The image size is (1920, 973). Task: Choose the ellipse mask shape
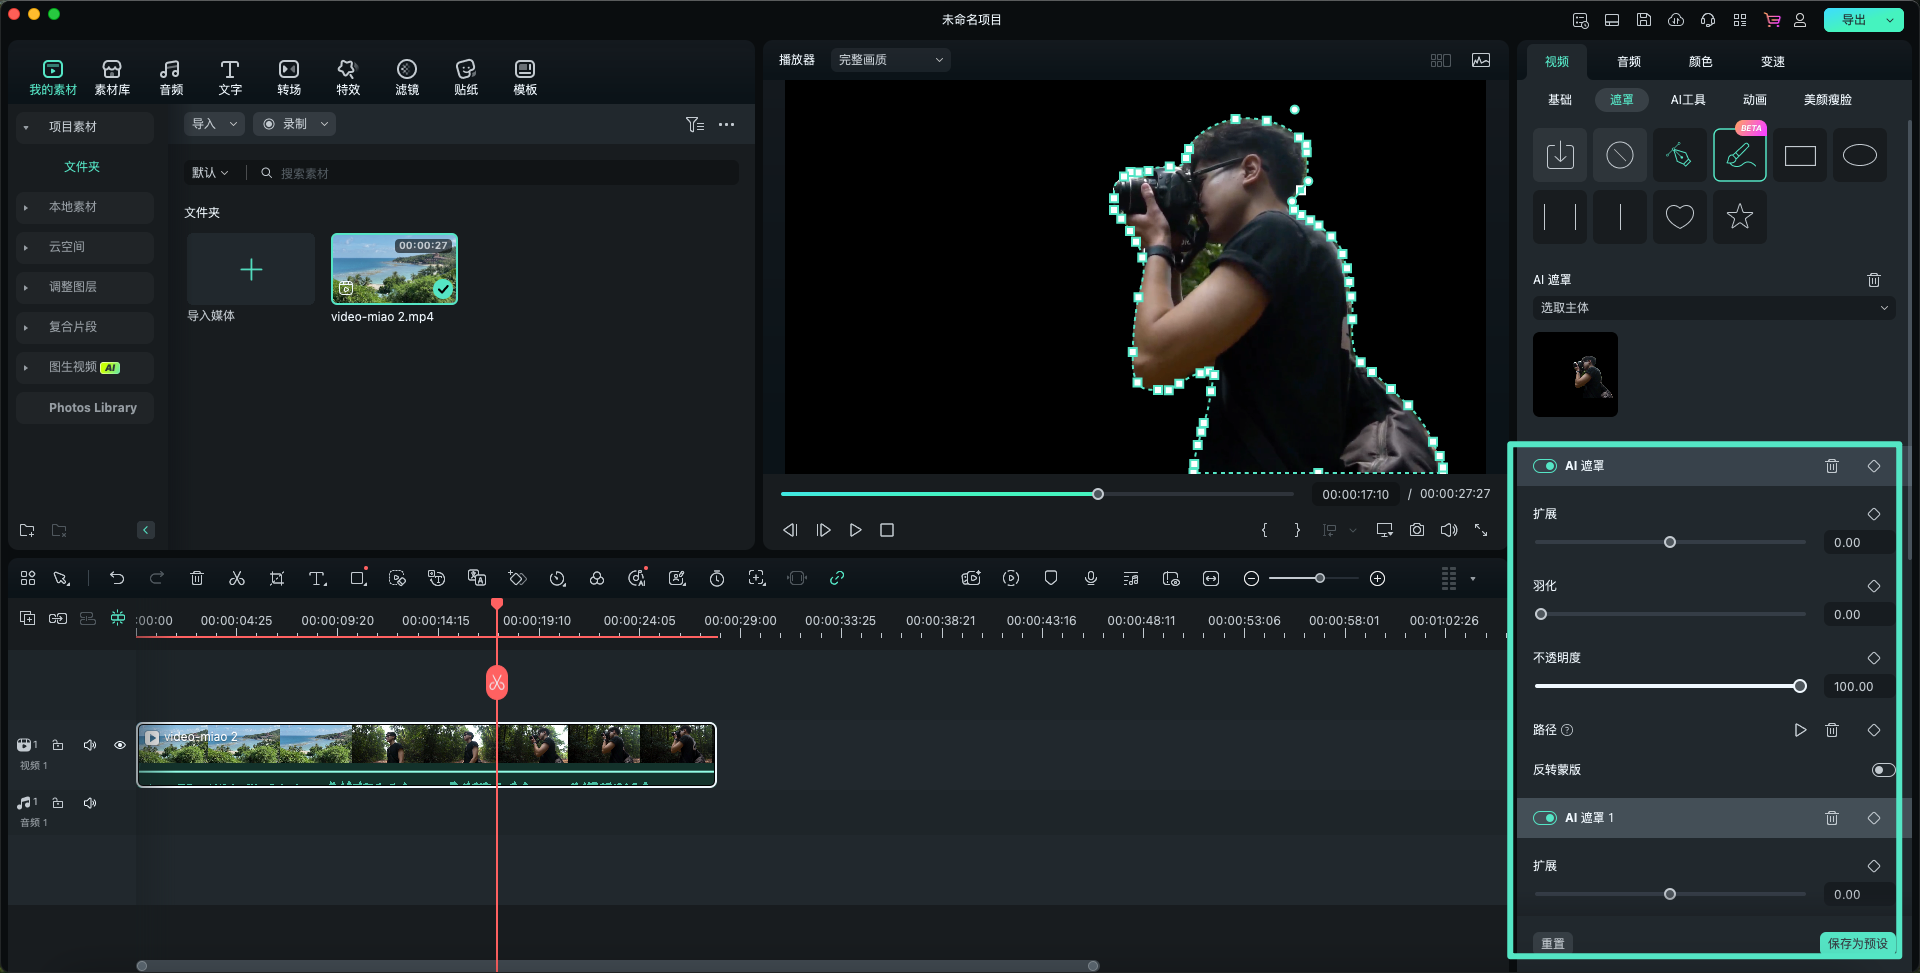pos(1859,156)
